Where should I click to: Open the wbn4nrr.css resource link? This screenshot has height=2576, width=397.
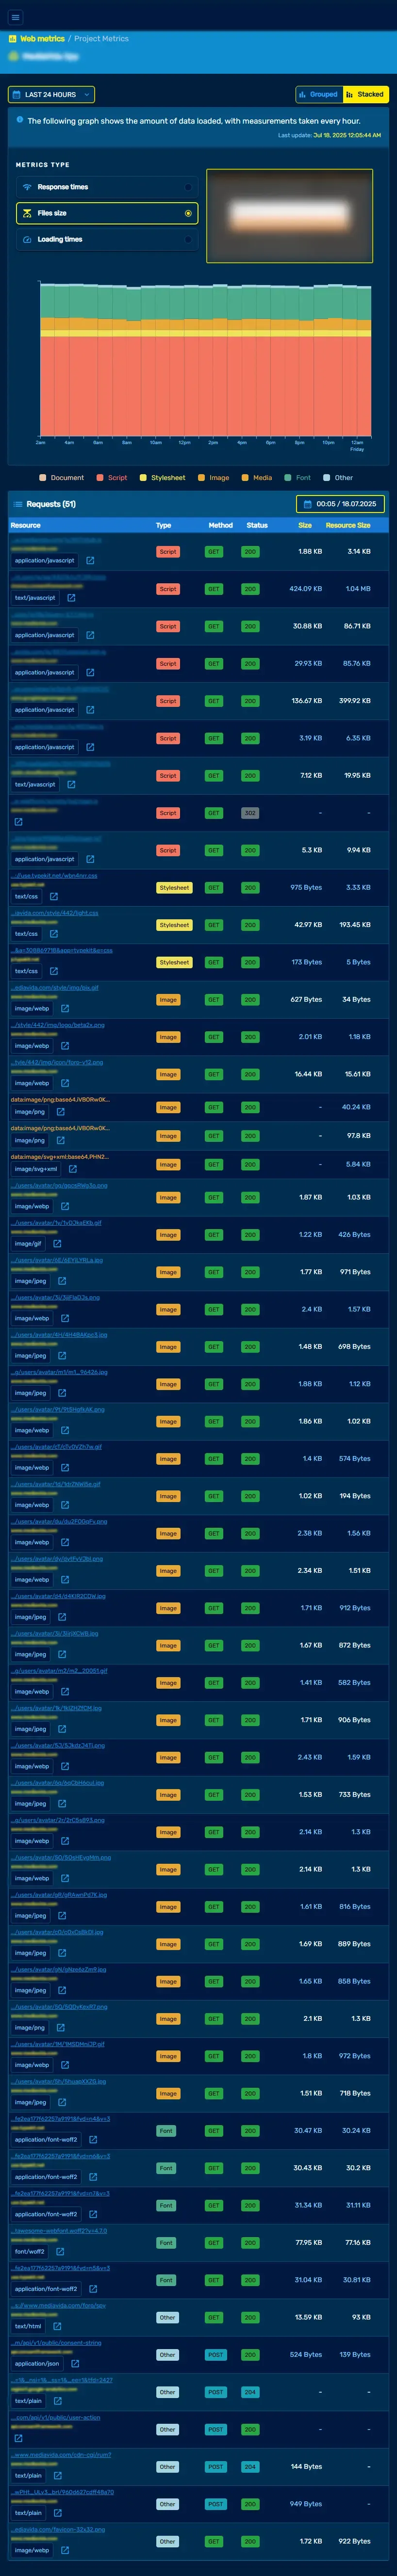click(x=55, y=875)
